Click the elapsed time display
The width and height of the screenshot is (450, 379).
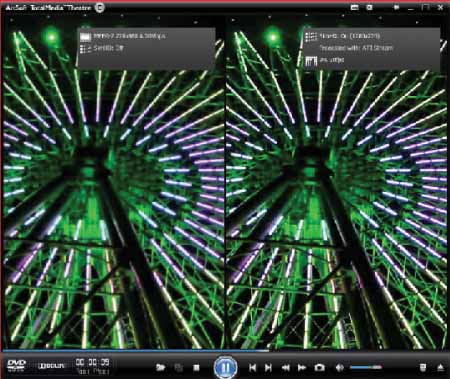point(92,362)
